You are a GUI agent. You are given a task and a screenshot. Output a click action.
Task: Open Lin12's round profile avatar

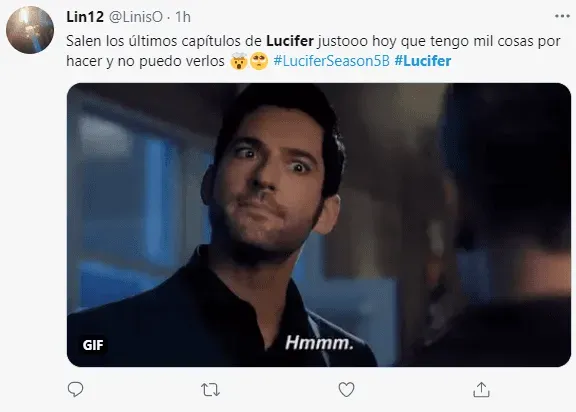[x=30, y=30]
